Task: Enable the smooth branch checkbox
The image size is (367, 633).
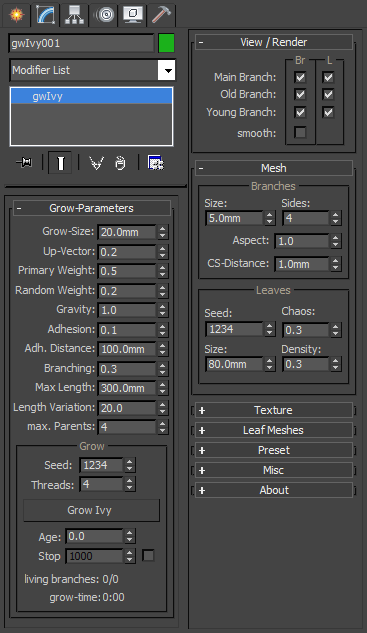Action: tap(300, 132)
